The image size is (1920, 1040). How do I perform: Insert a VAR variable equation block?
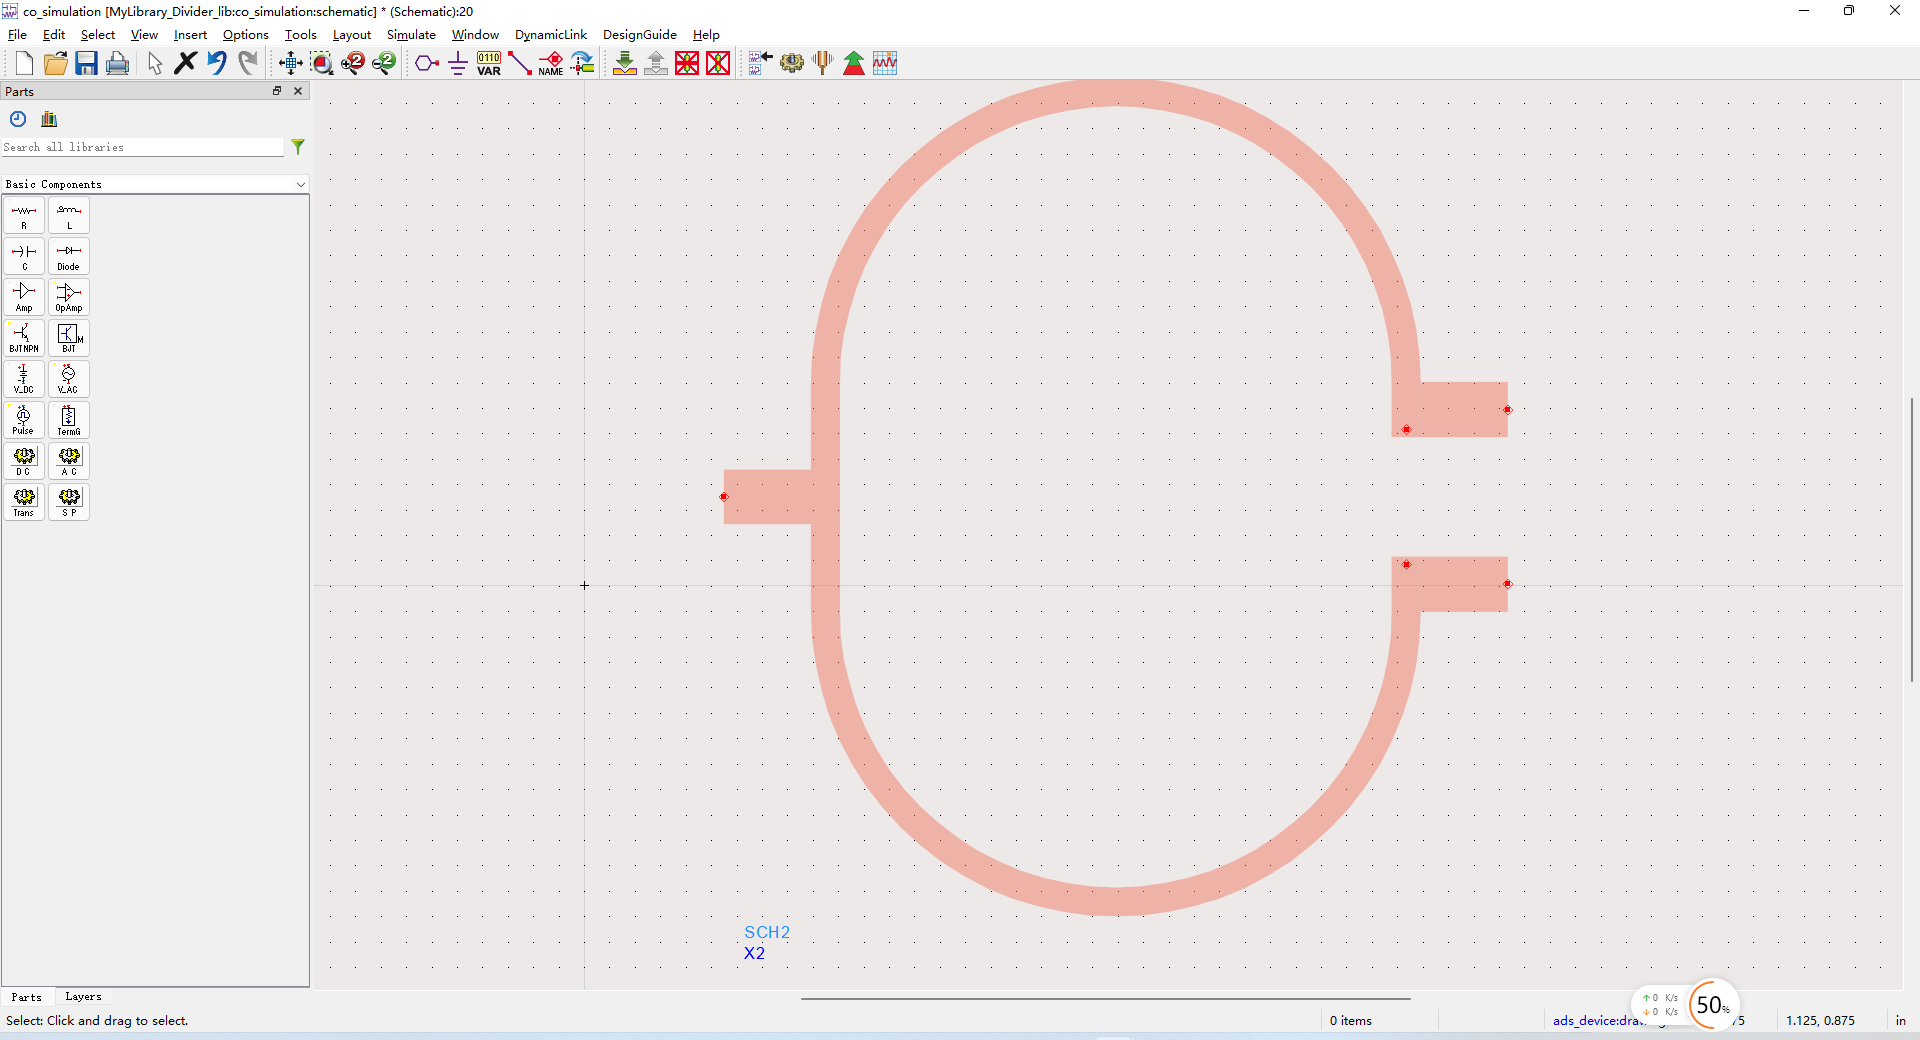click(489, 63)
